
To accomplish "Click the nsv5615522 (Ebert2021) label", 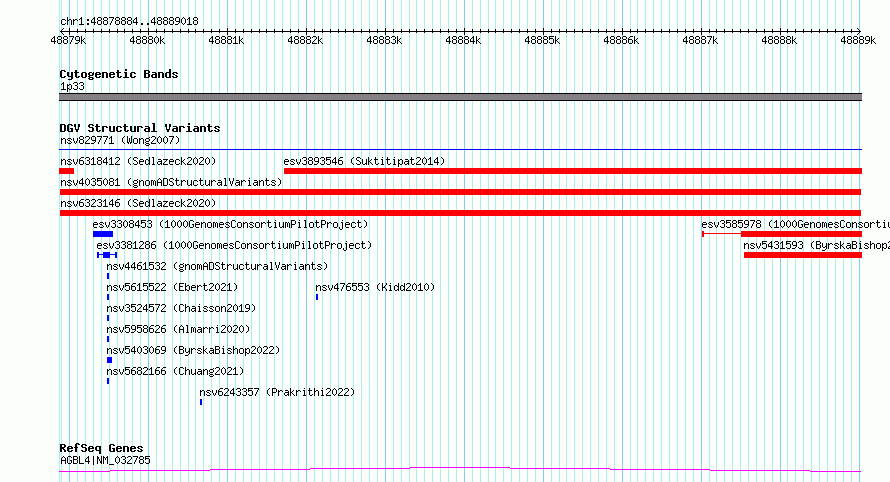I will click(x=173, y=287).
